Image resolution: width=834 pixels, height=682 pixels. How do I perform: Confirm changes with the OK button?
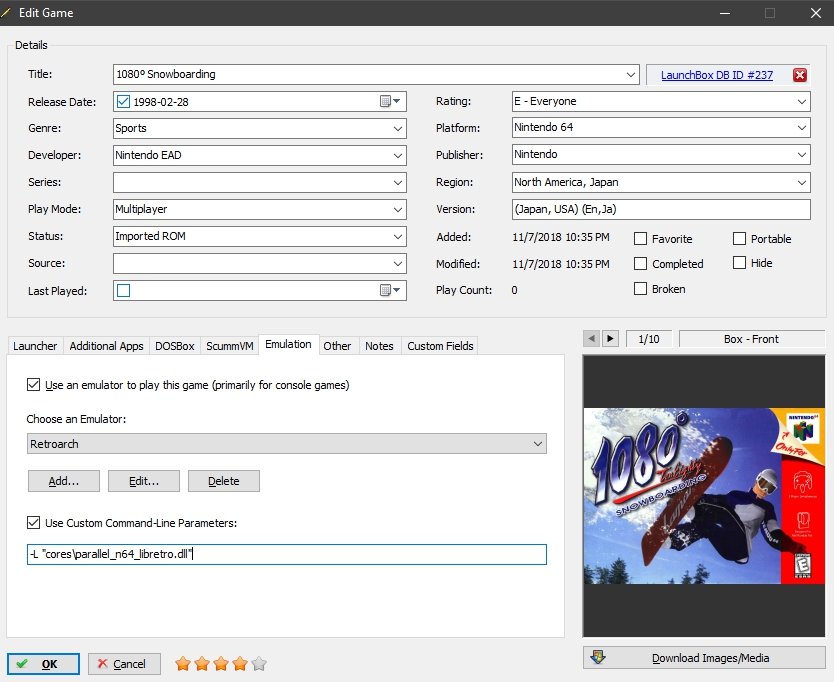pos(44,664)
